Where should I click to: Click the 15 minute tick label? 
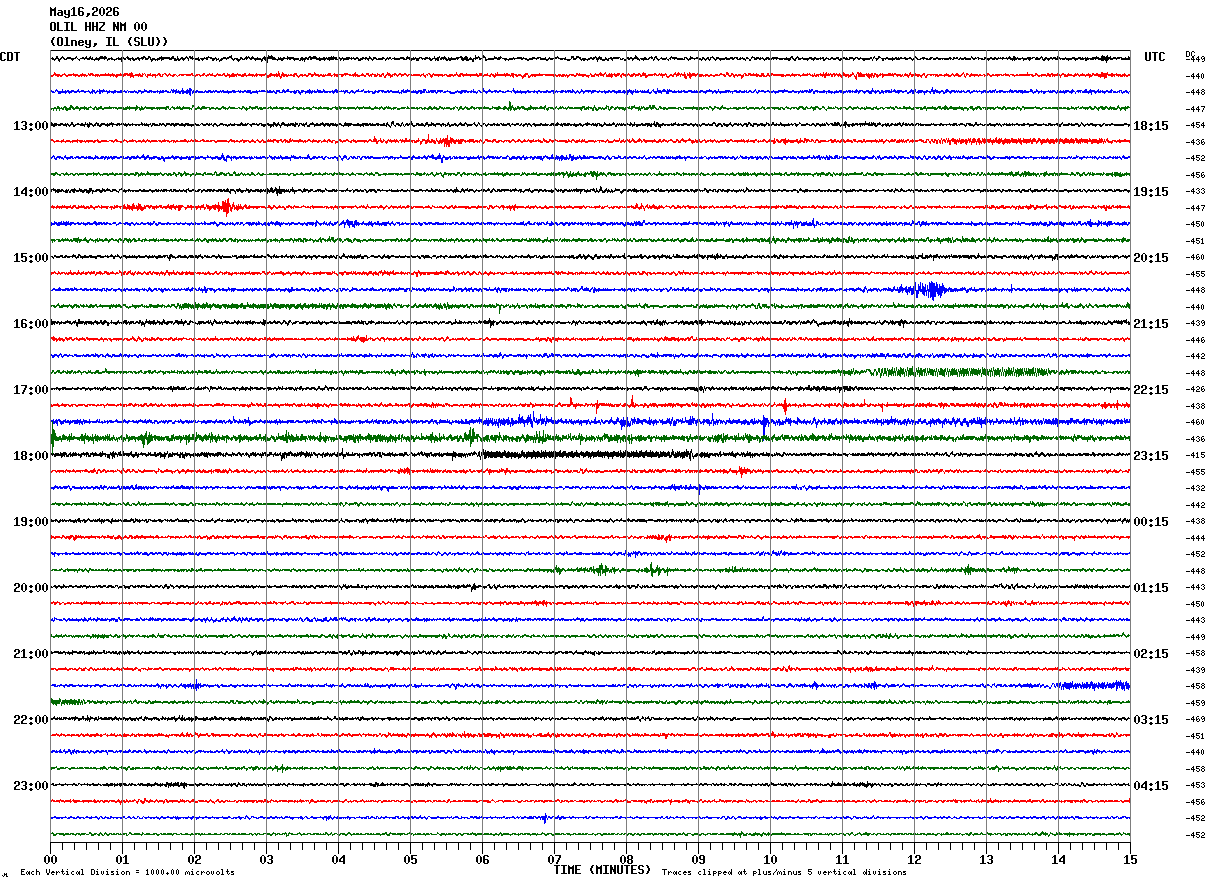tap(1130, 859)
